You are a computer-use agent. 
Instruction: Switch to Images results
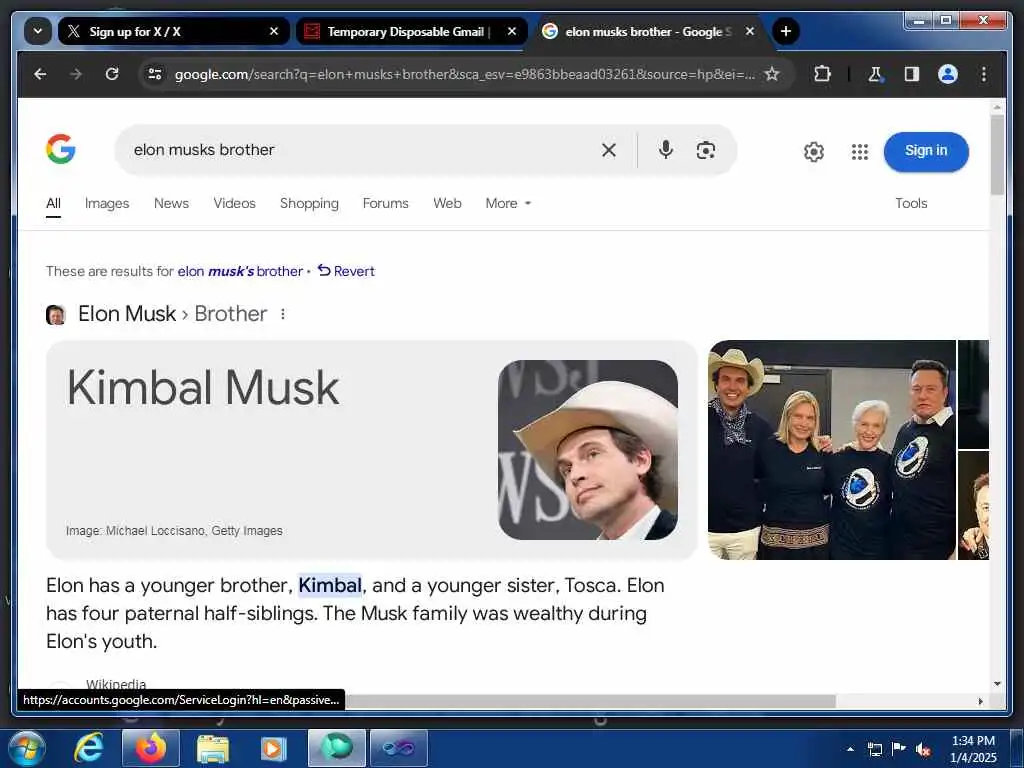click(107, 203)
